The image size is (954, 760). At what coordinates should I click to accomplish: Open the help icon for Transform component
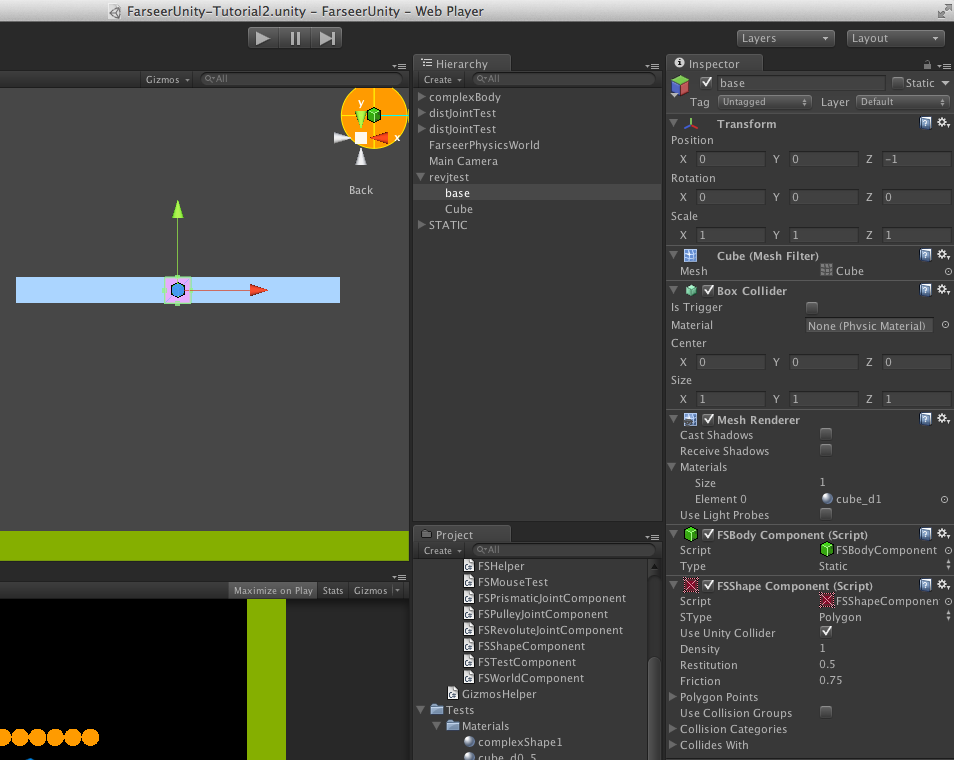[x=925, y=124]
